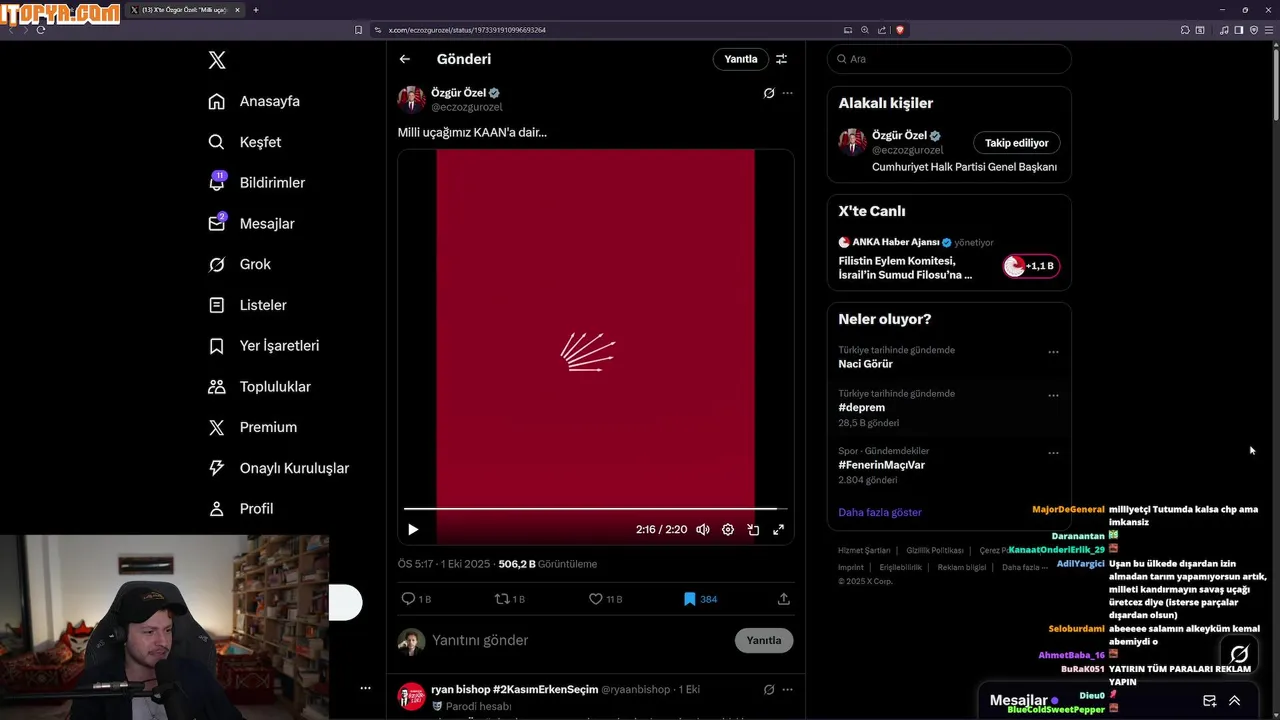Go to Anasayfa home page

tap(254, 101)
